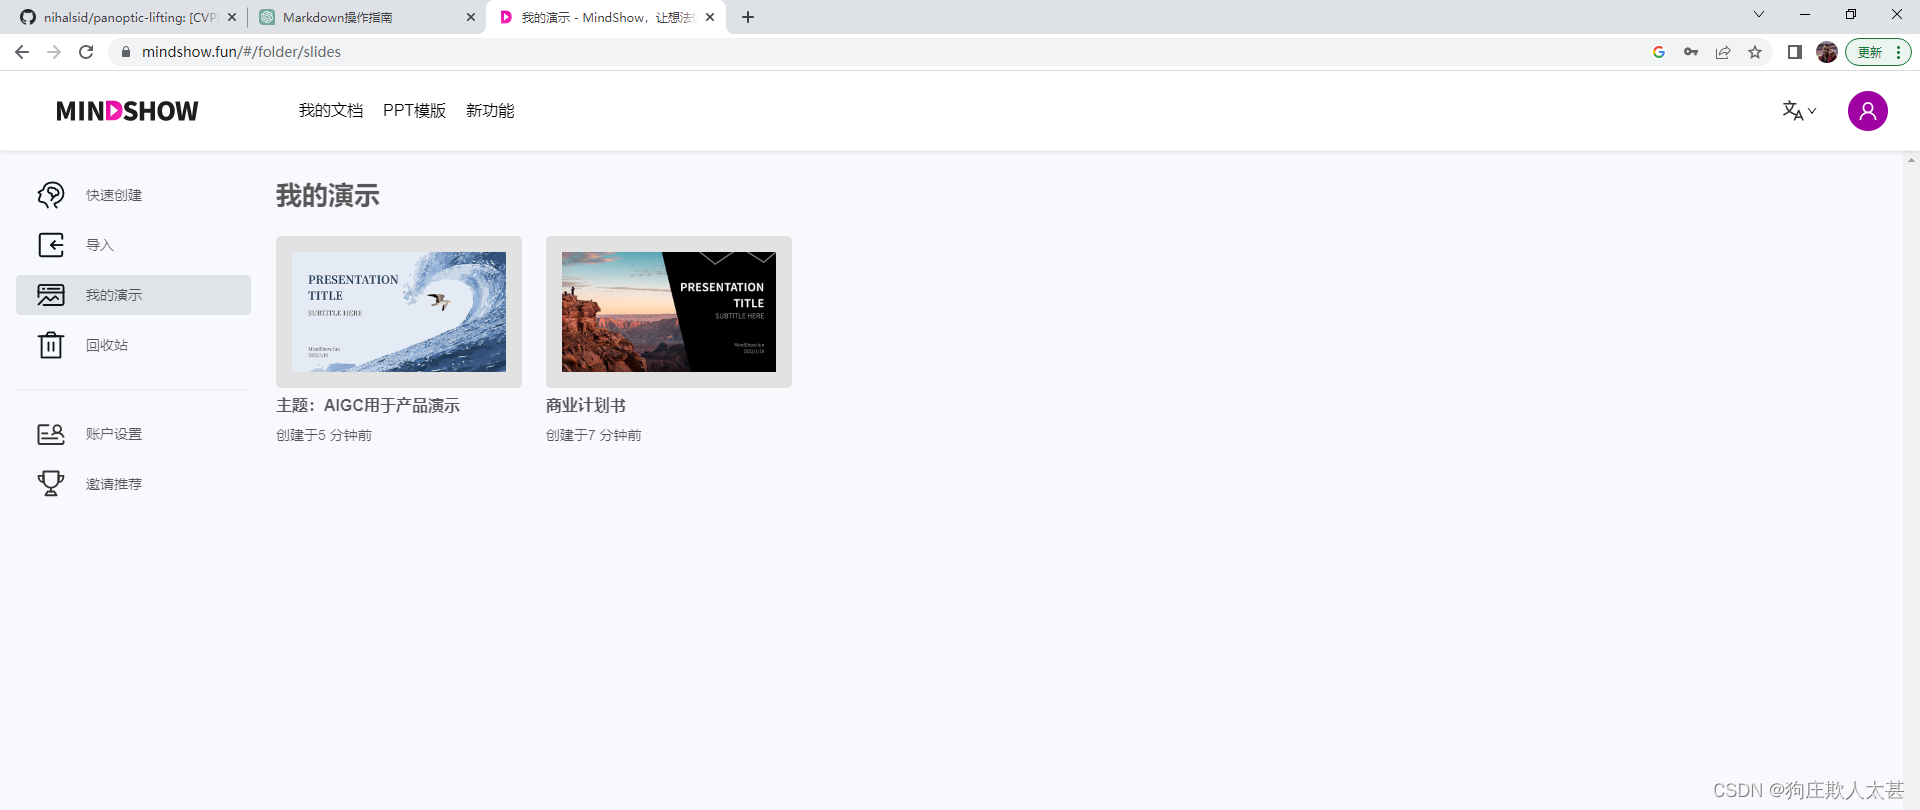Screen dimensions: 1920x810
Task: Click the browser forward arrow
Action: 54,52
